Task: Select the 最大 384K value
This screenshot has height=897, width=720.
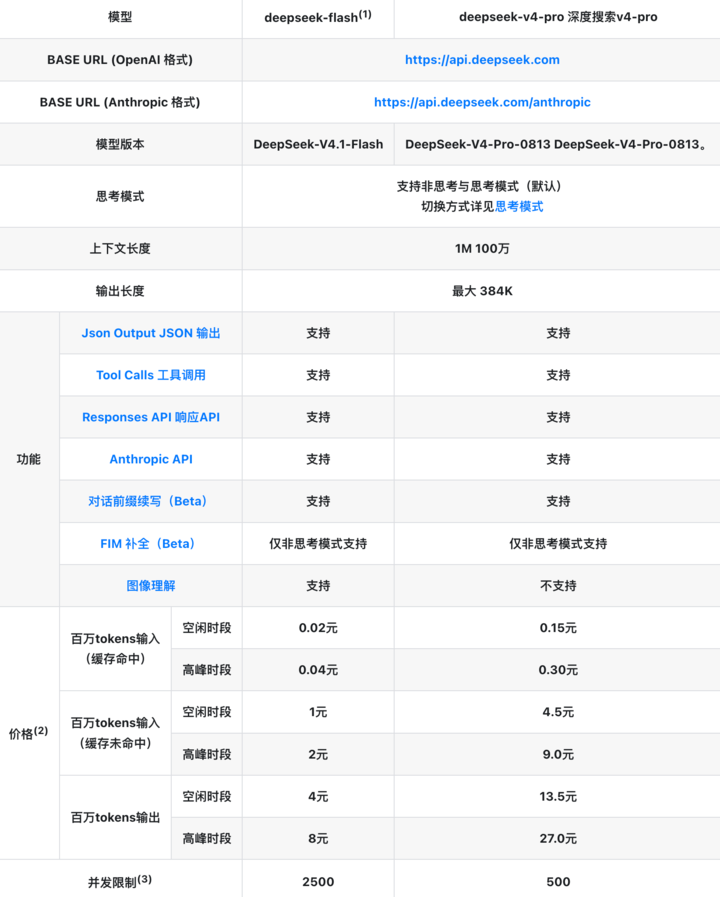Action: [x=482, y=291]
